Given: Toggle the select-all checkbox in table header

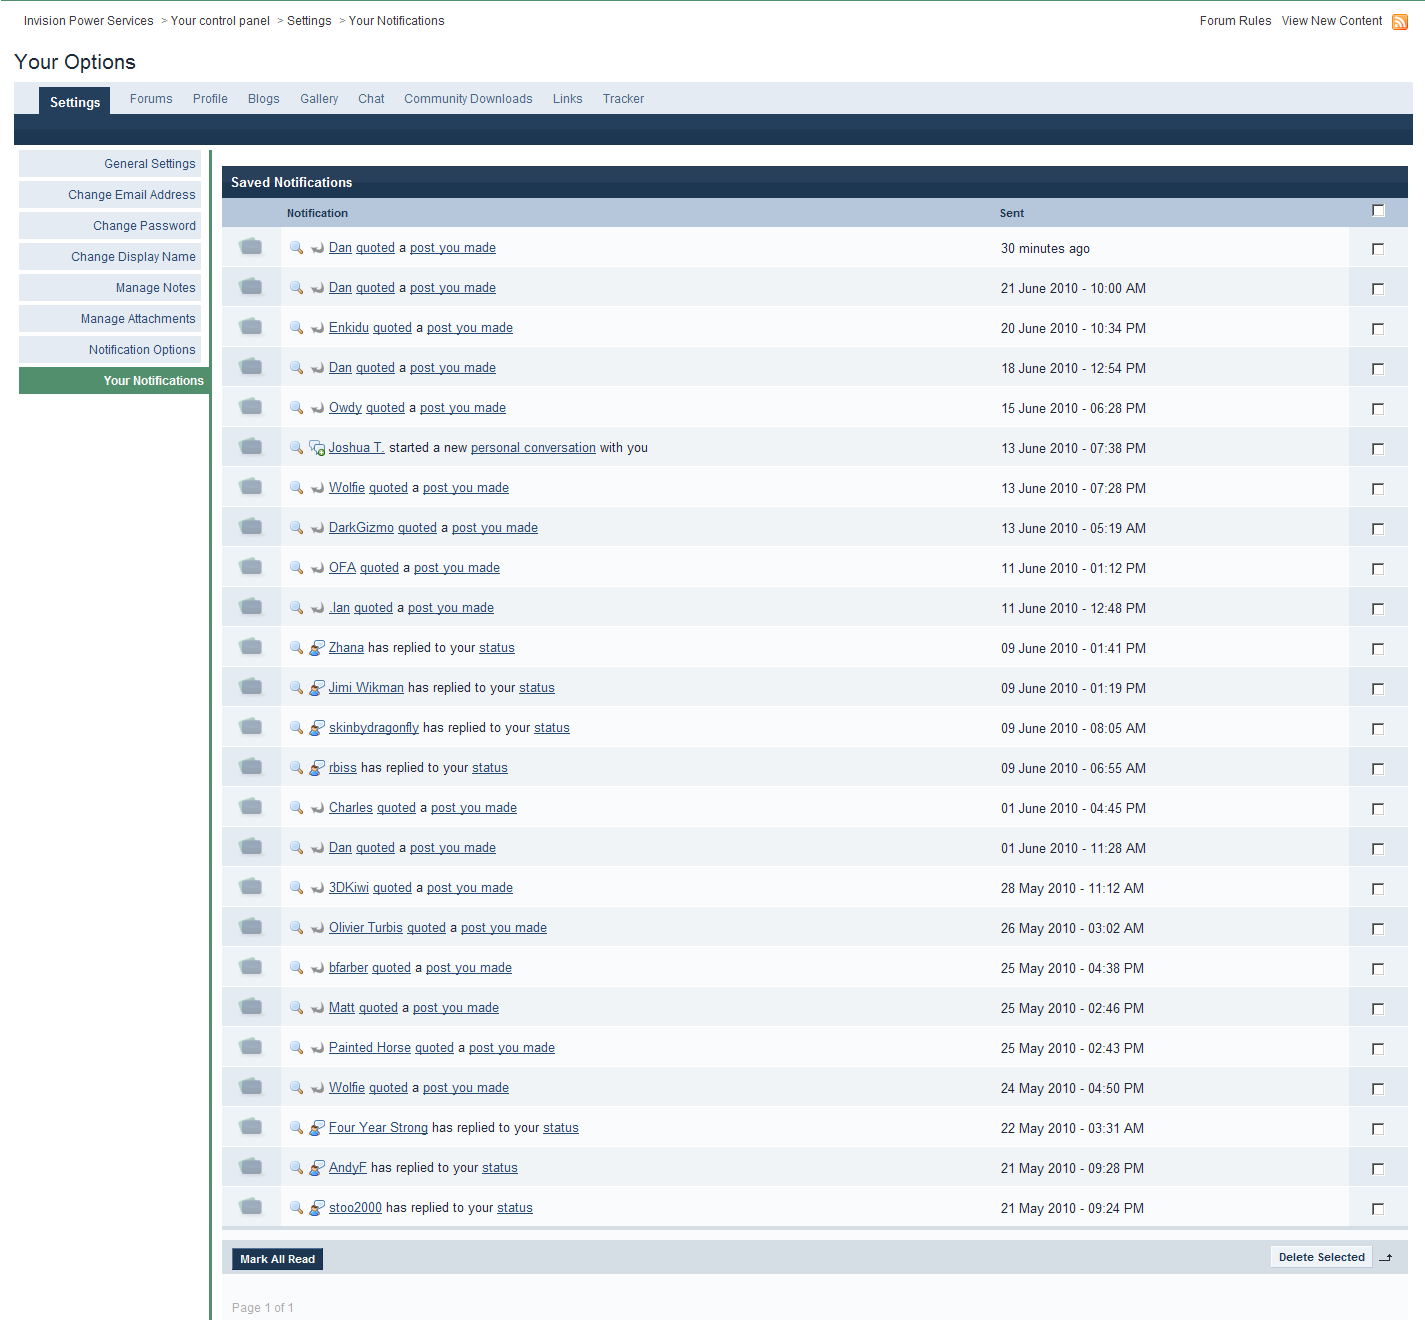Looking at the screenshot, I should [1378, 210].
